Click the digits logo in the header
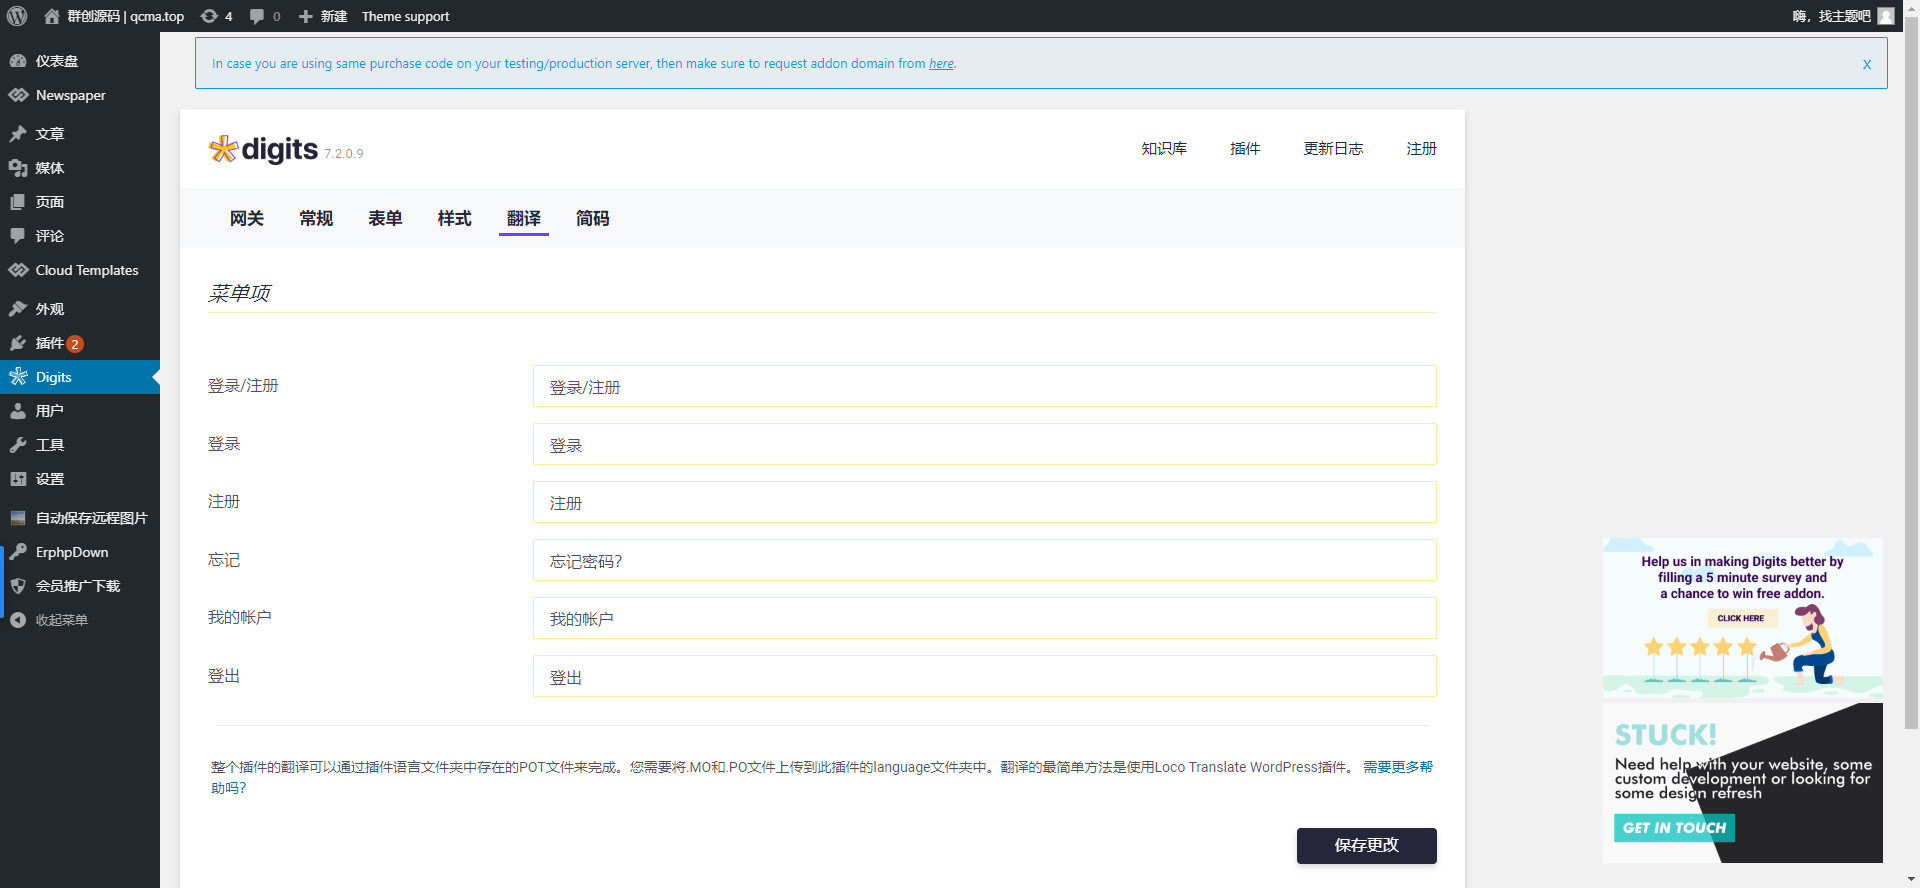The width and height of the screenshot is (1920, 888). 264,149
